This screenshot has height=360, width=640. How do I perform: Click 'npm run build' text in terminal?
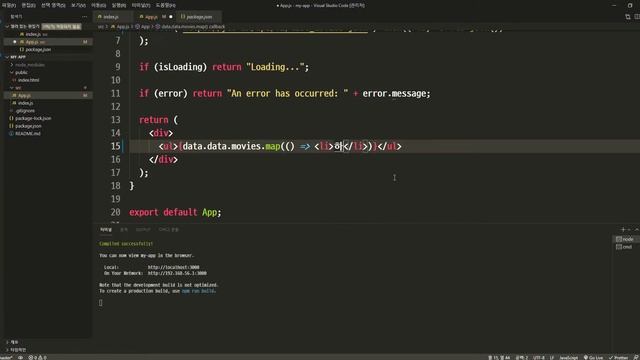coord(198,291)
